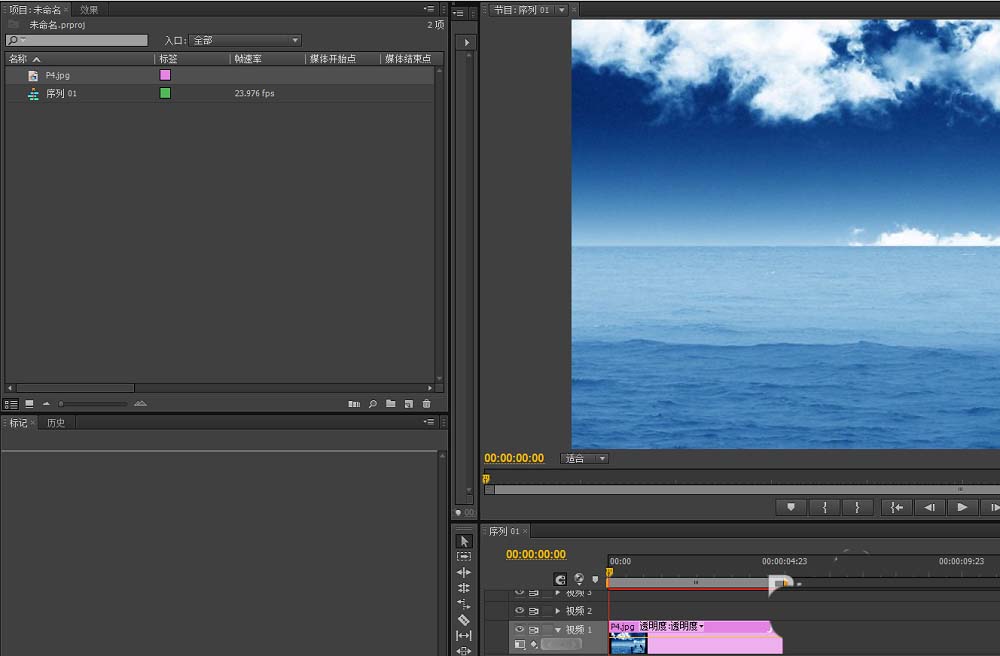The width and height of the screenshot is (1000, 656).
Task: Hide 视频 2 track with eye icon
Action: [x=519, y=611]
